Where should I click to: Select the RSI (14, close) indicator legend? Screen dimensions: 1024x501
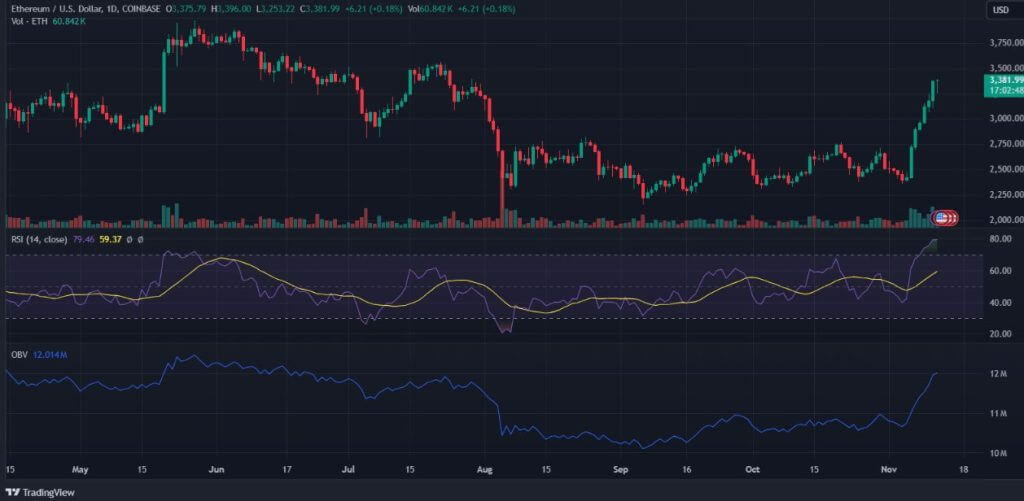(x=39, y=240)
